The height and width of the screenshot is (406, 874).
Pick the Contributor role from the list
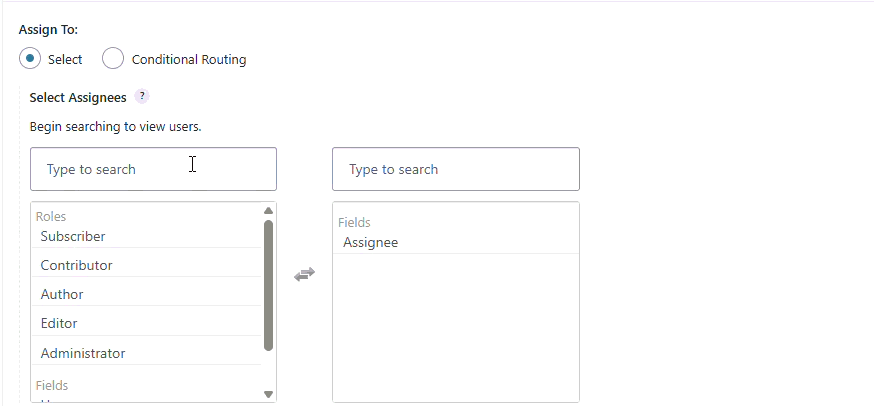(x=76, y=265)
